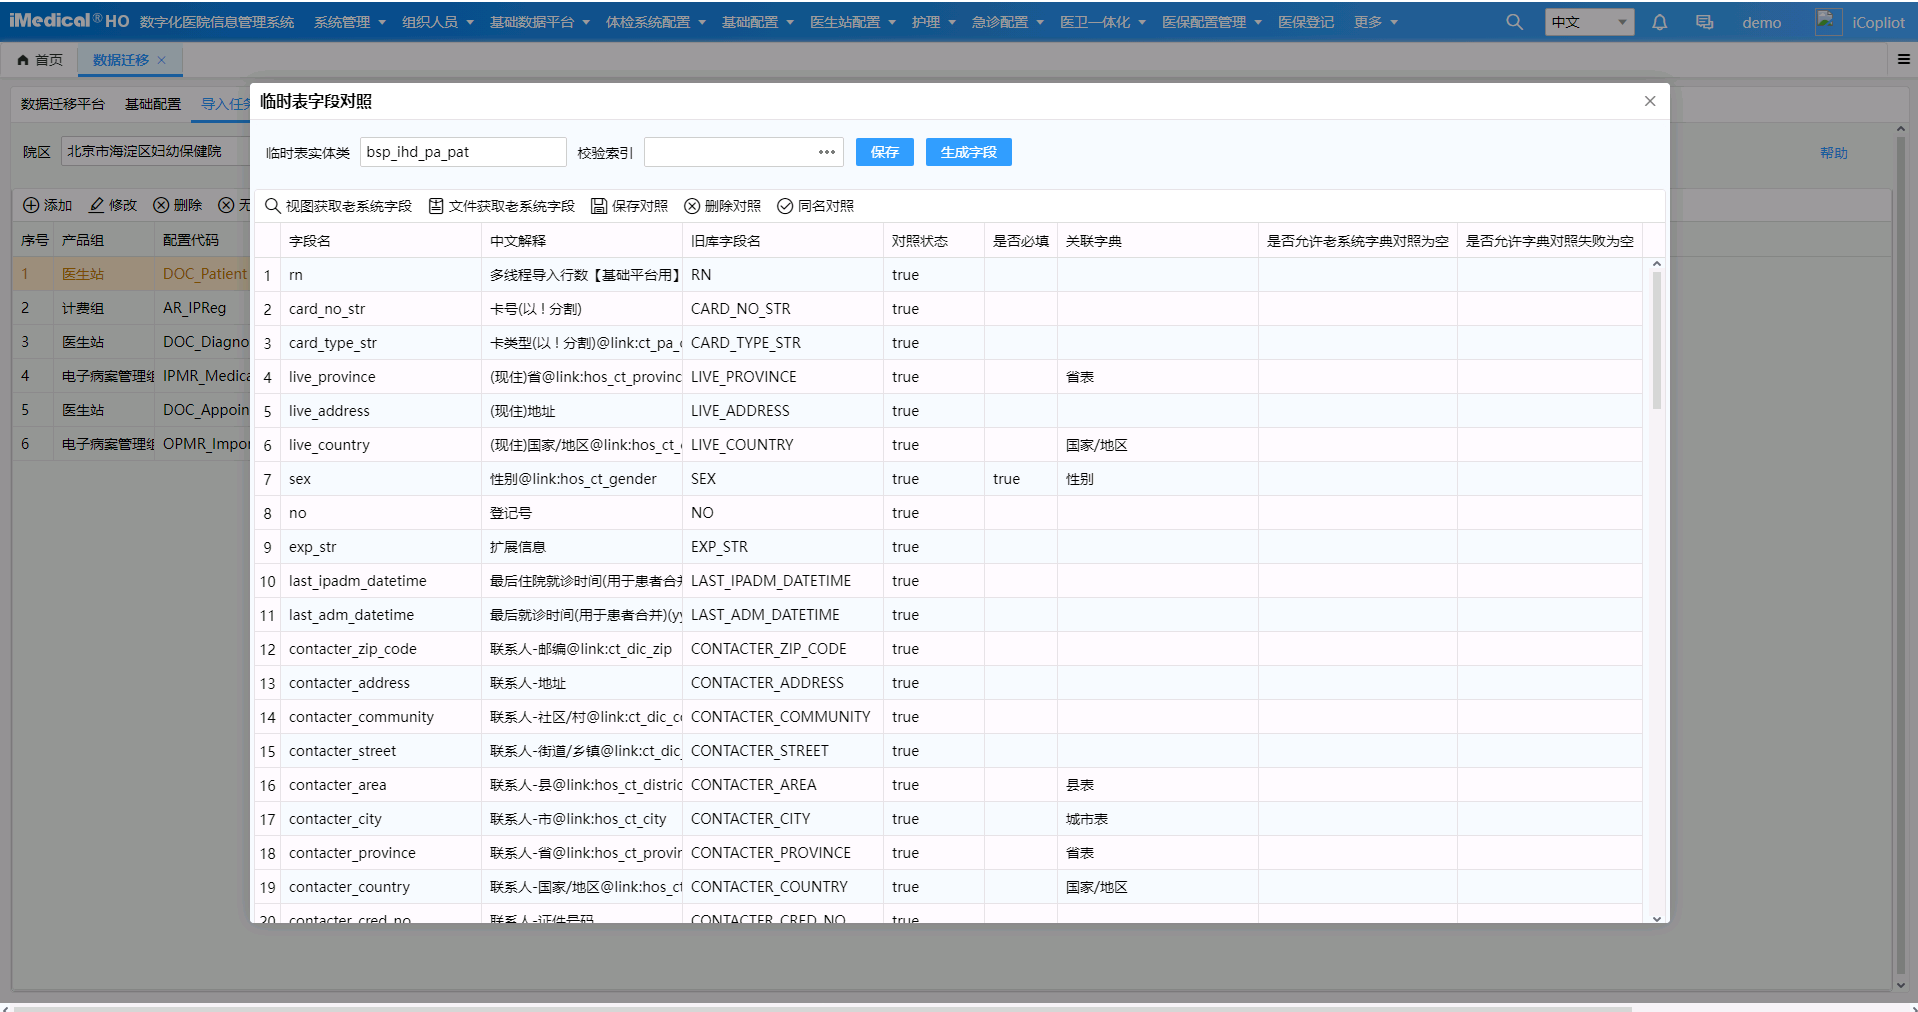
Task: Click the 城市表 dictionary cell
Action: (1157, 819)
